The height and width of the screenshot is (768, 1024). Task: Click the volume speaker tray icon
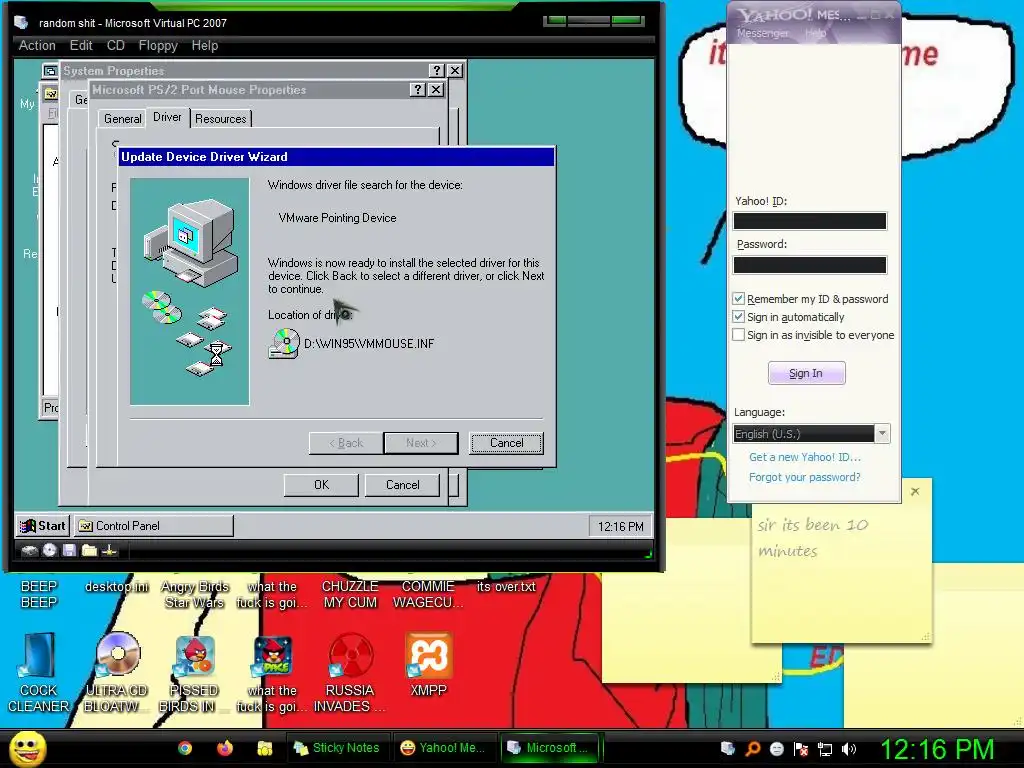click(x=849, y=748)
